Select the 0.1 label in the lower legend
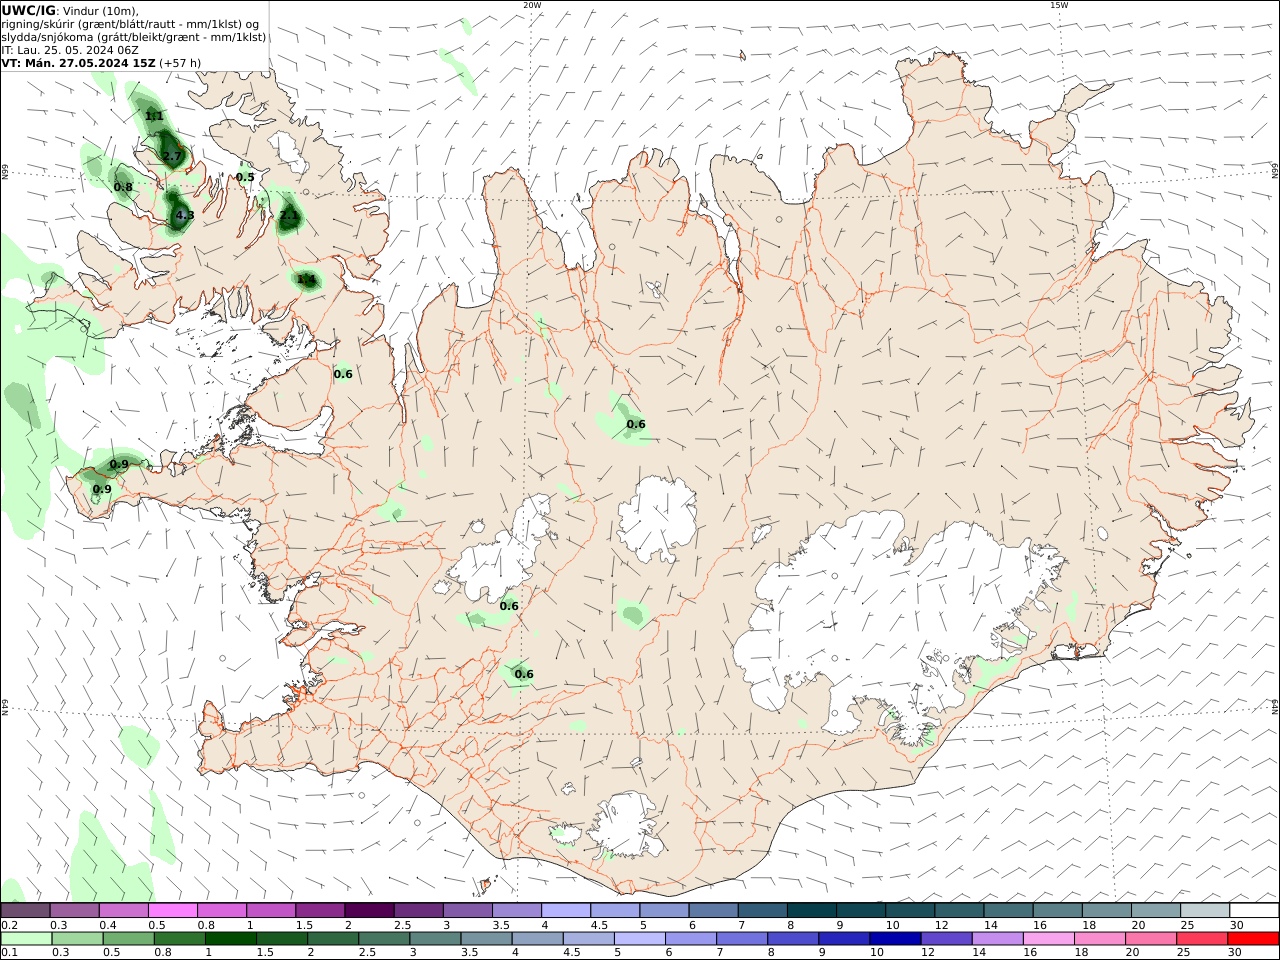 pyautogui.click(x=9, y=952)
